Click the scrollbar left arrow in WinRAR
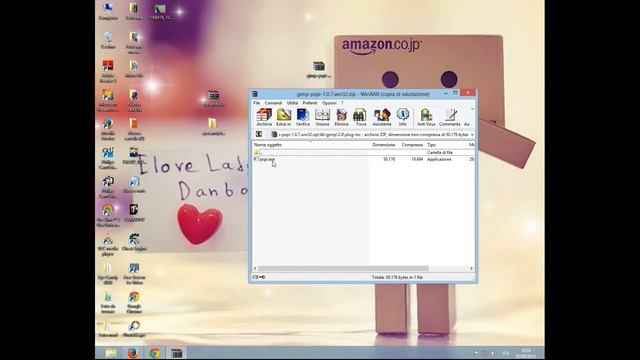The height and width of the screenshot is (360, 640). 255,268
